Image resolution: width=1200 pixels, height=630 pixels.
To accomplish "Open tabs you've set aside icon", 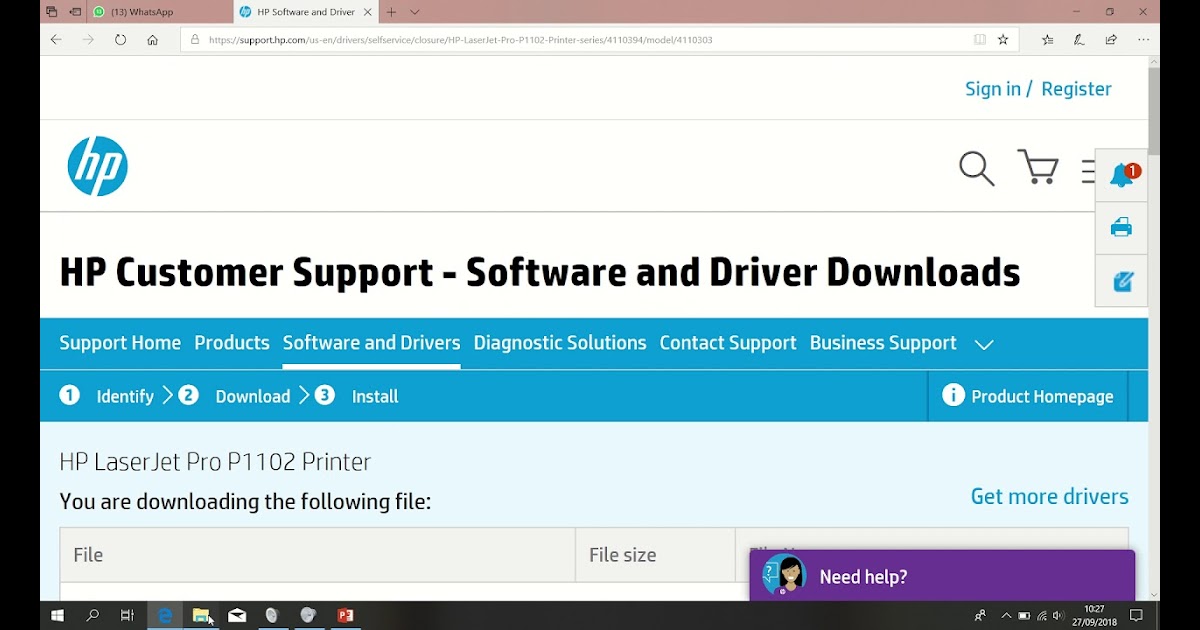I will [x=51, y=12].
